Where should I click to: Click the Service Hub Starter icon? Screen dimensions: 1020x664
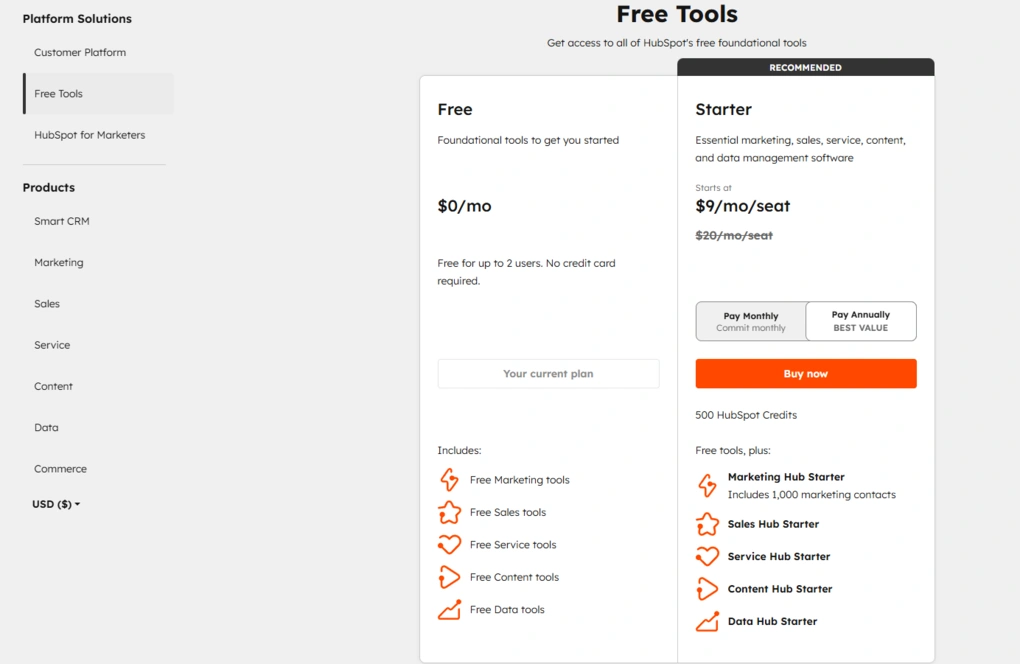pyautogui.click(x=707, y=556)
